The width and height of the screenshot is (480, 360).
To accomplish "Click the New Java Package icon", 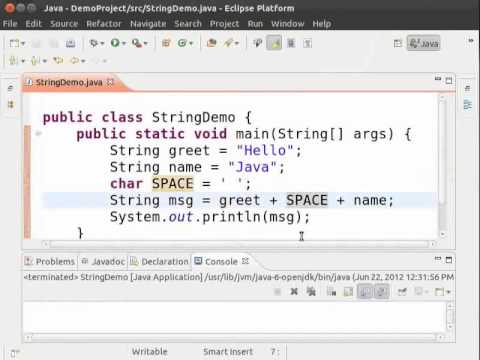I will click(x=166, y=43).
